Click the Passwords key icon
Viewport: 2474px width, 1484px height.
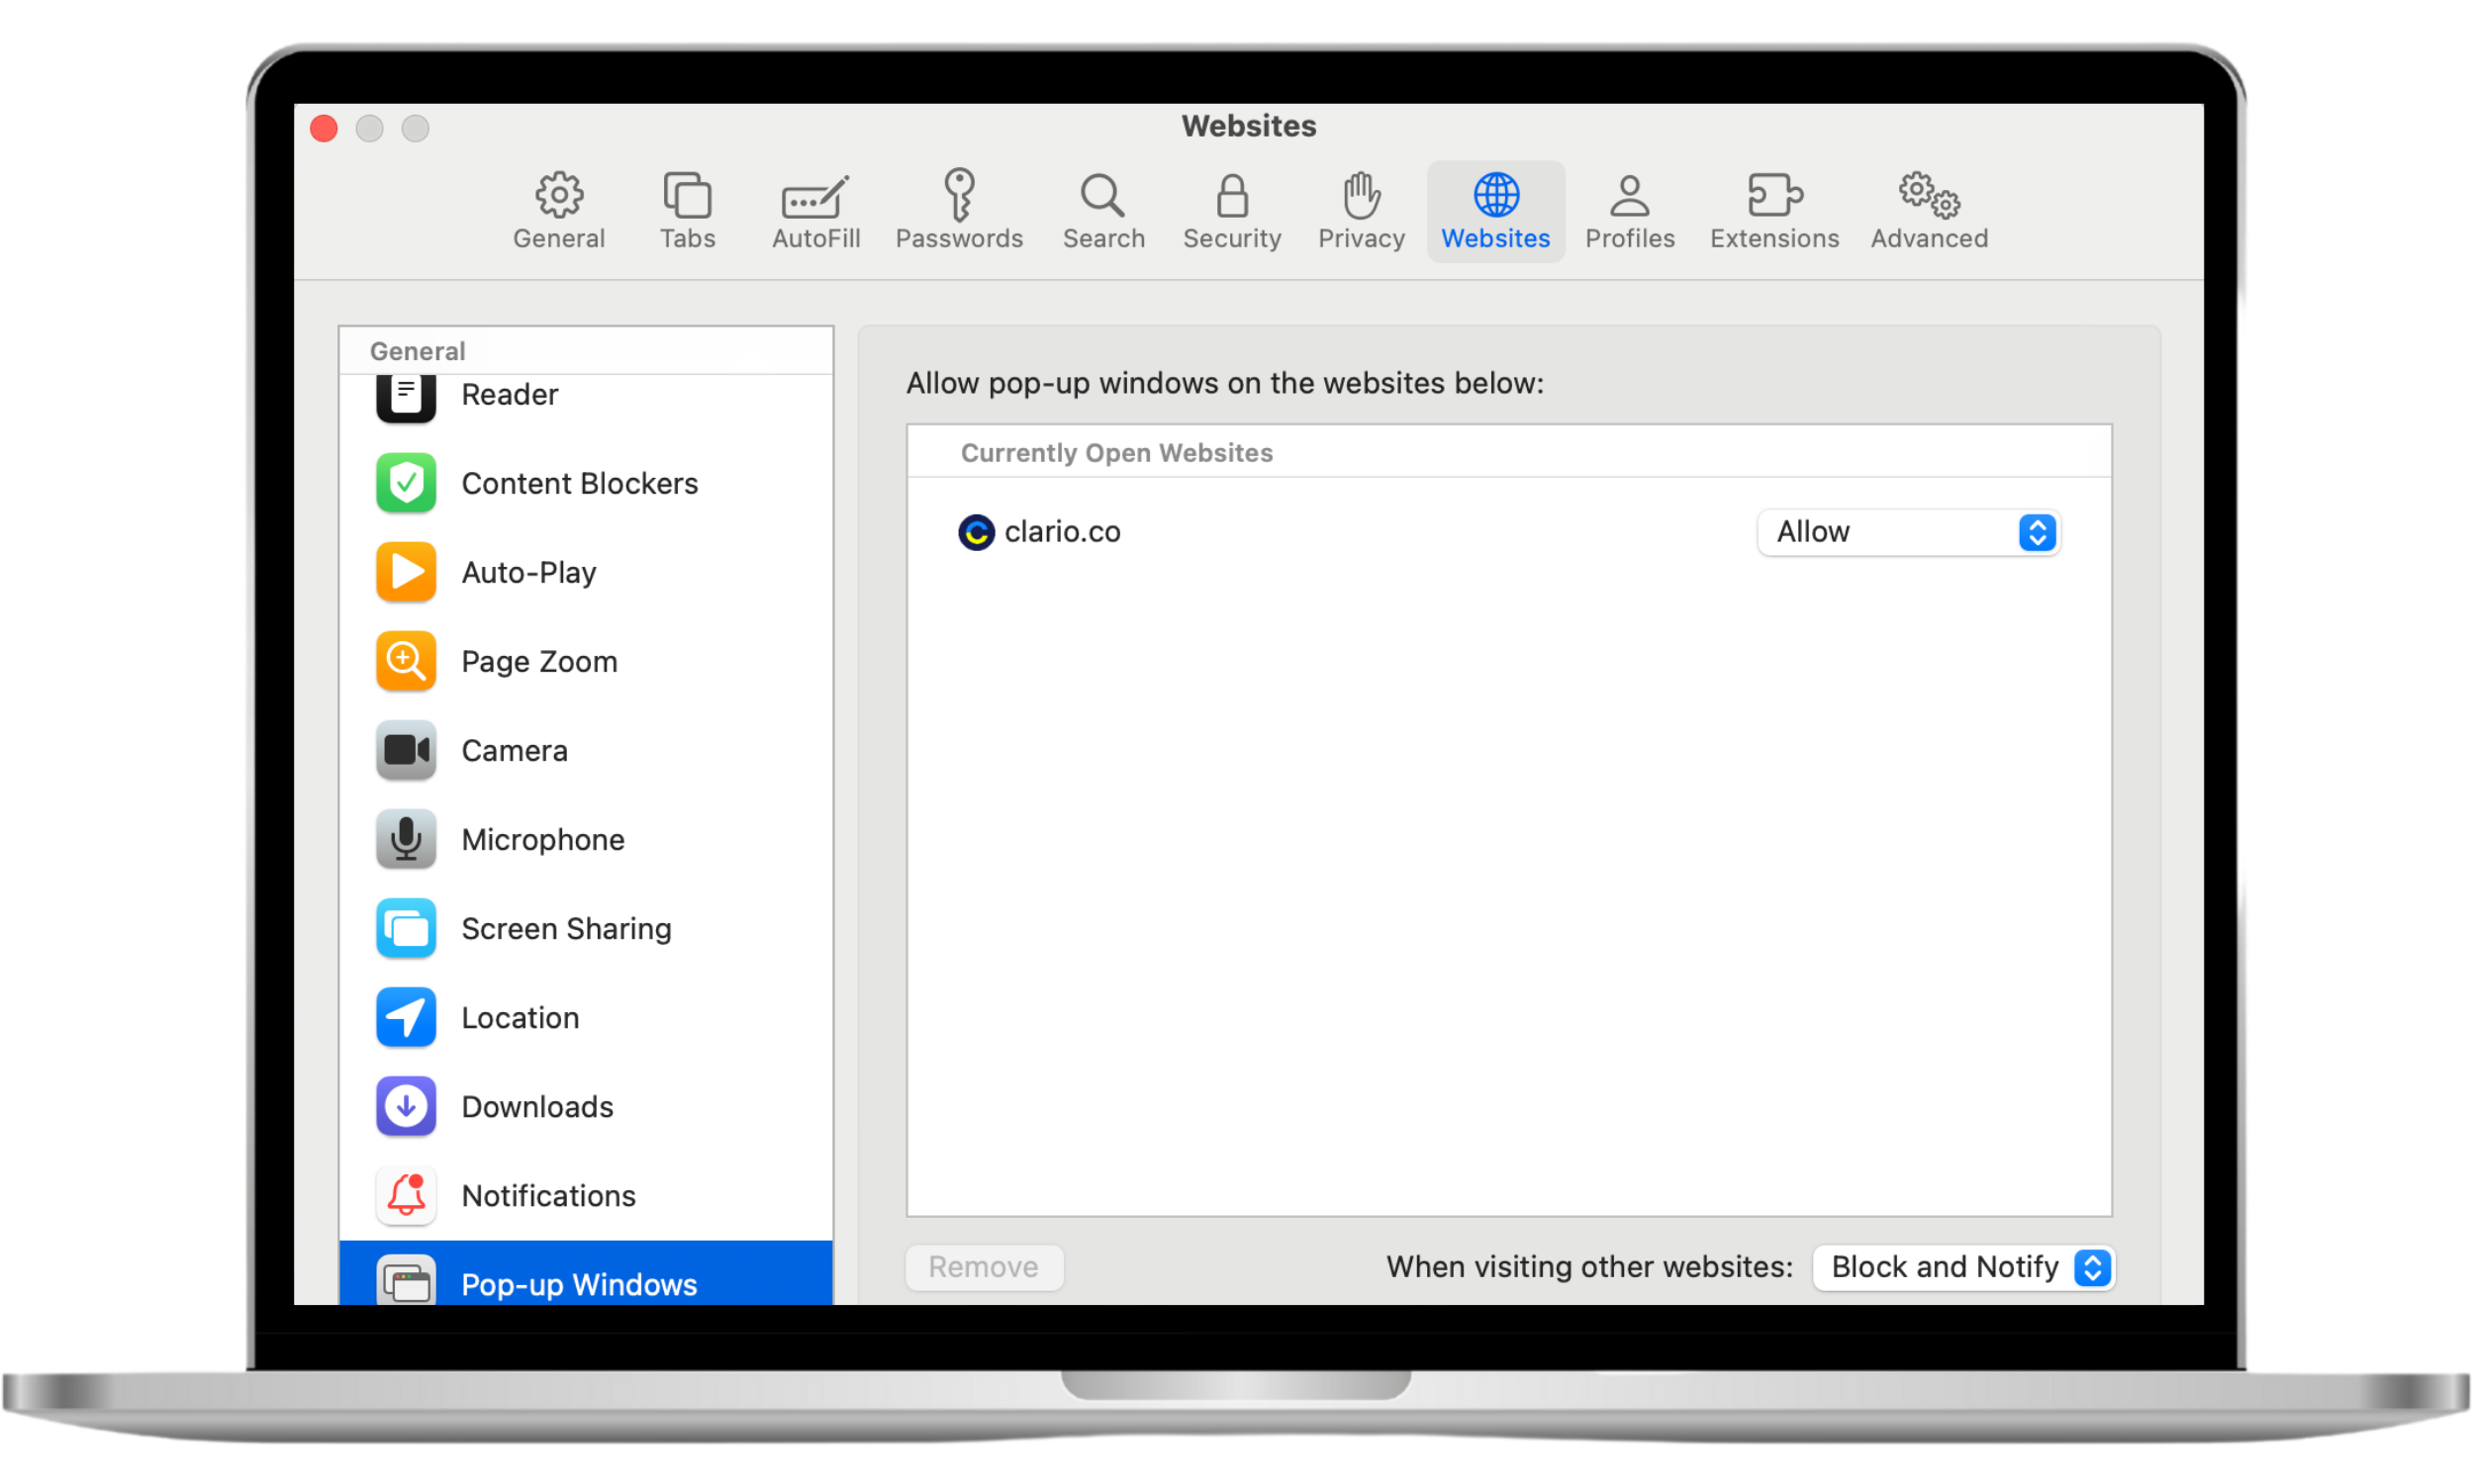(x=959, y=210)
